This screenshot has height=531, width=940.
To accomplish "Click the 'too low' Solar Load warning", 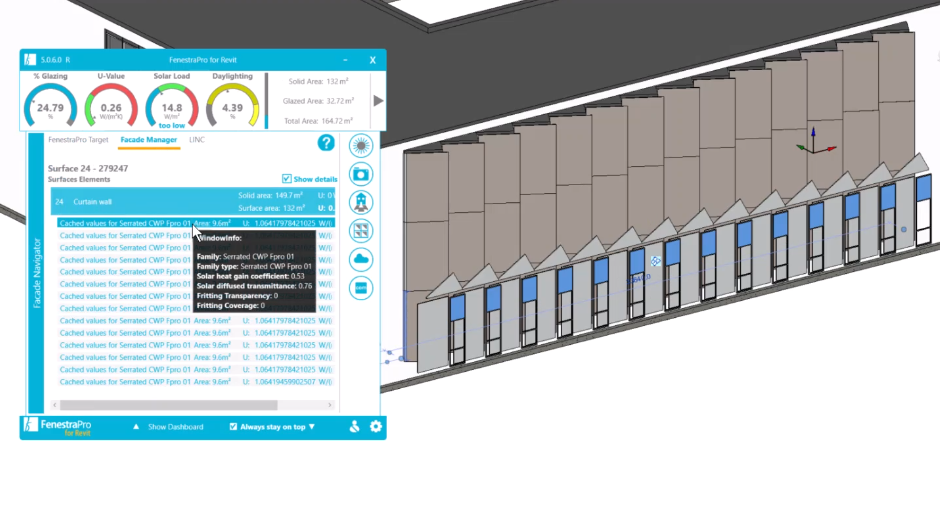I will pyautogui.click(x=171, y=126).
